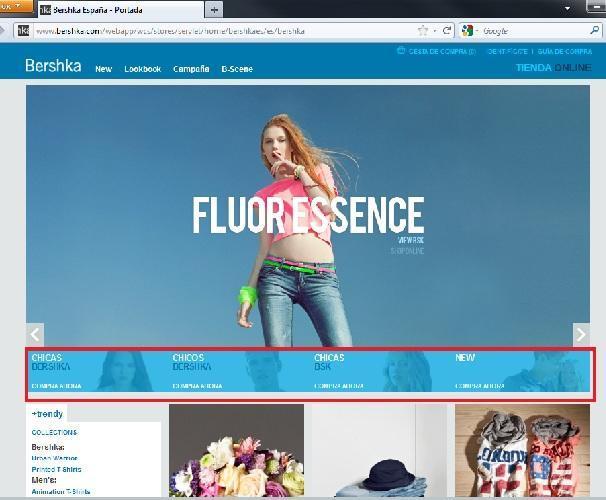Click the Google search engine icon
Screen dimensions: 606x500
pos(468,31)
